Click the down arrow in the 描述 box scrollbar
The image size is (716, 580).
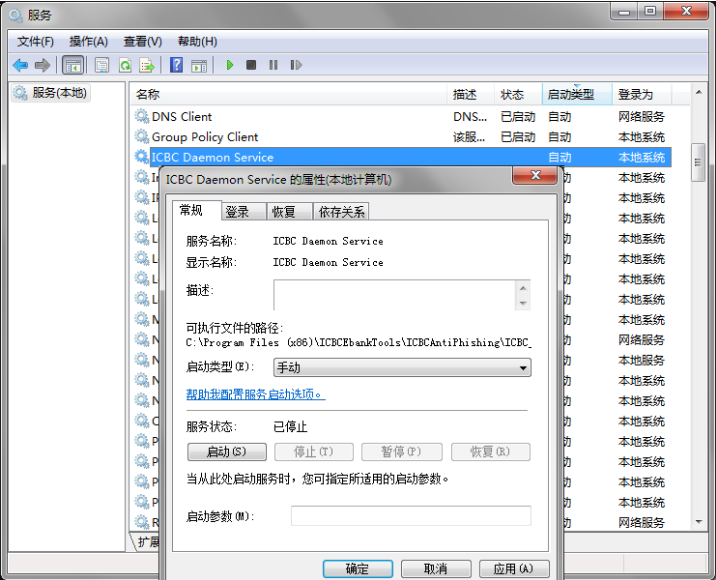(522, 302)
